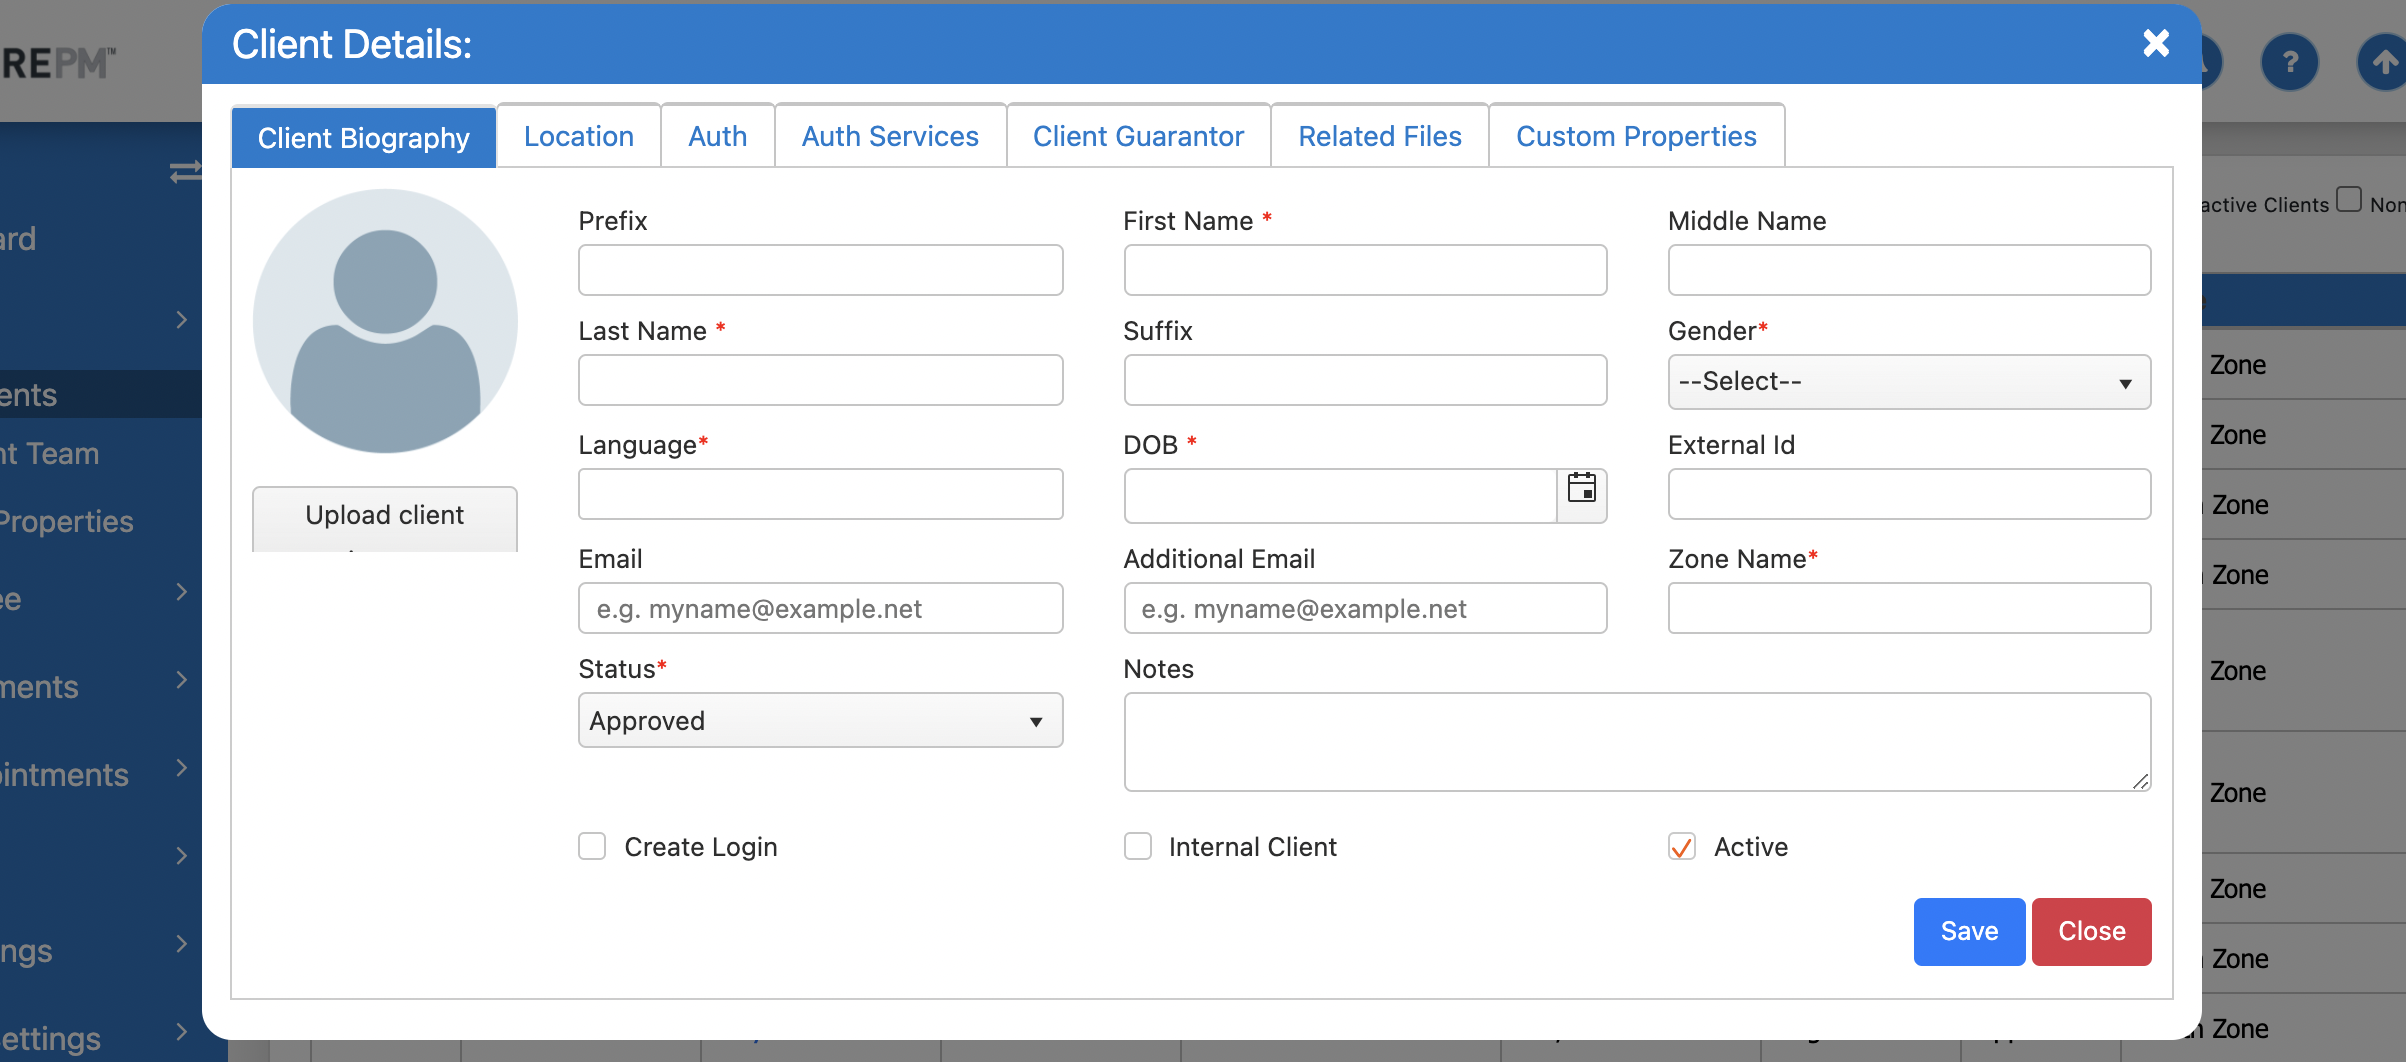Screen dimensions: 2406x1062
Task: Click the External Id input field
Action: [1909, 494]
